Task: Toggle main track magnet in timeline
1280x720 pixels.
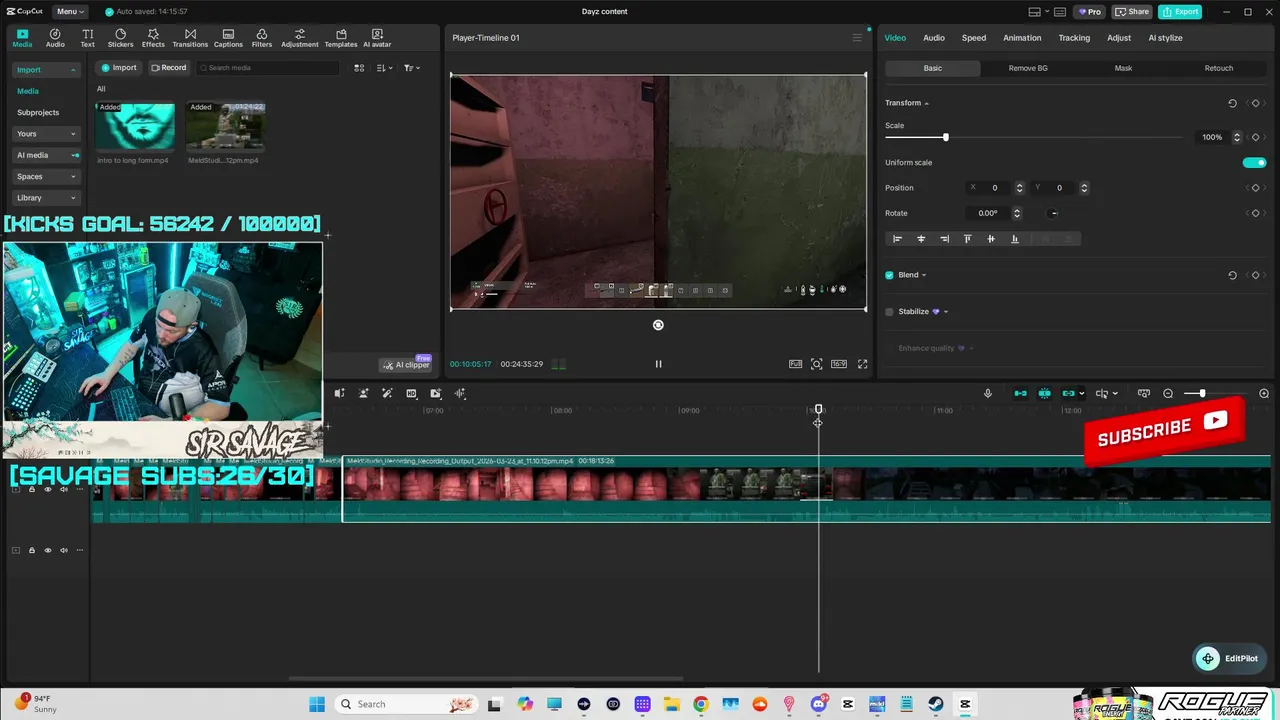Action: [1020, 393]
